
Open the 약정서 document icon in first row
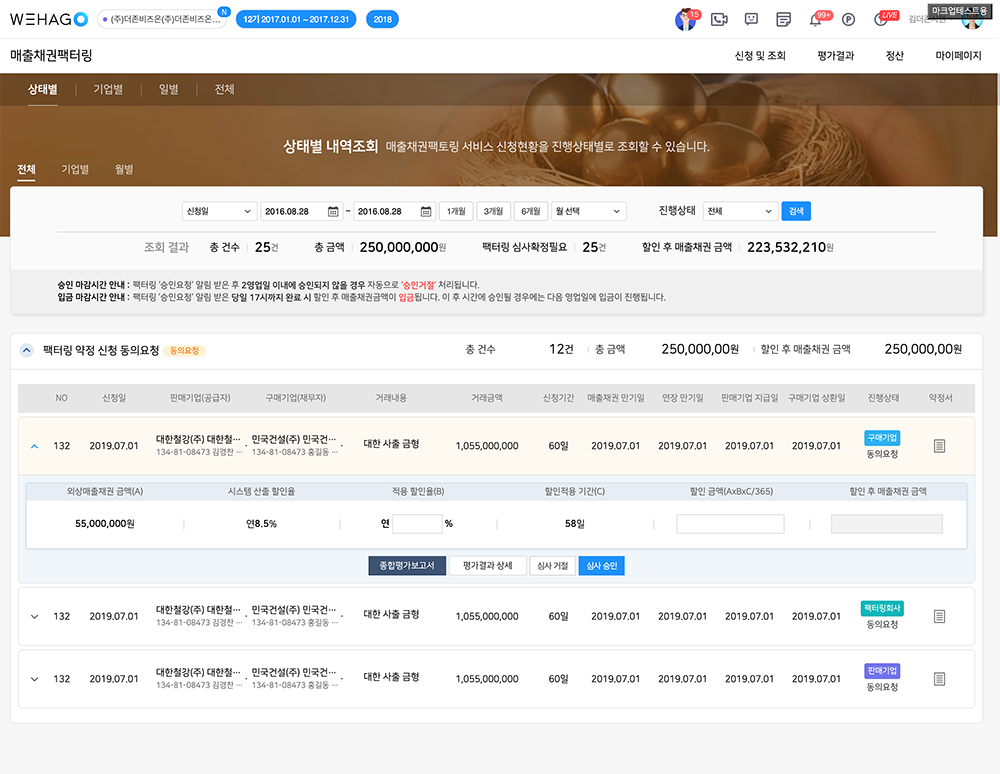[939, 446]
